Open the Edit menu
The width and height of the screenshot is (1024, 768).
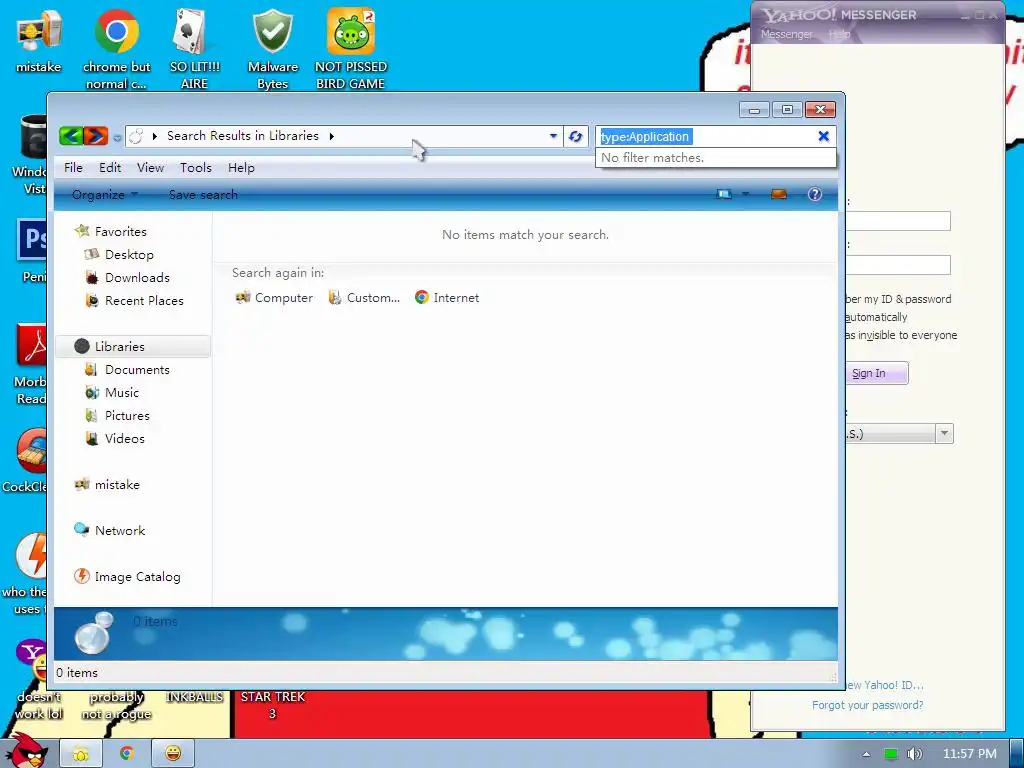pyautogui.click(x=110, y=168)
